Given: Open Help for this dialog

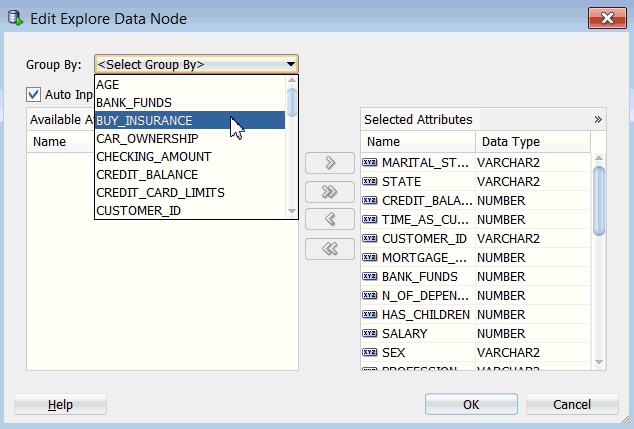Looking at the screenshot, I should pos(60,405).
